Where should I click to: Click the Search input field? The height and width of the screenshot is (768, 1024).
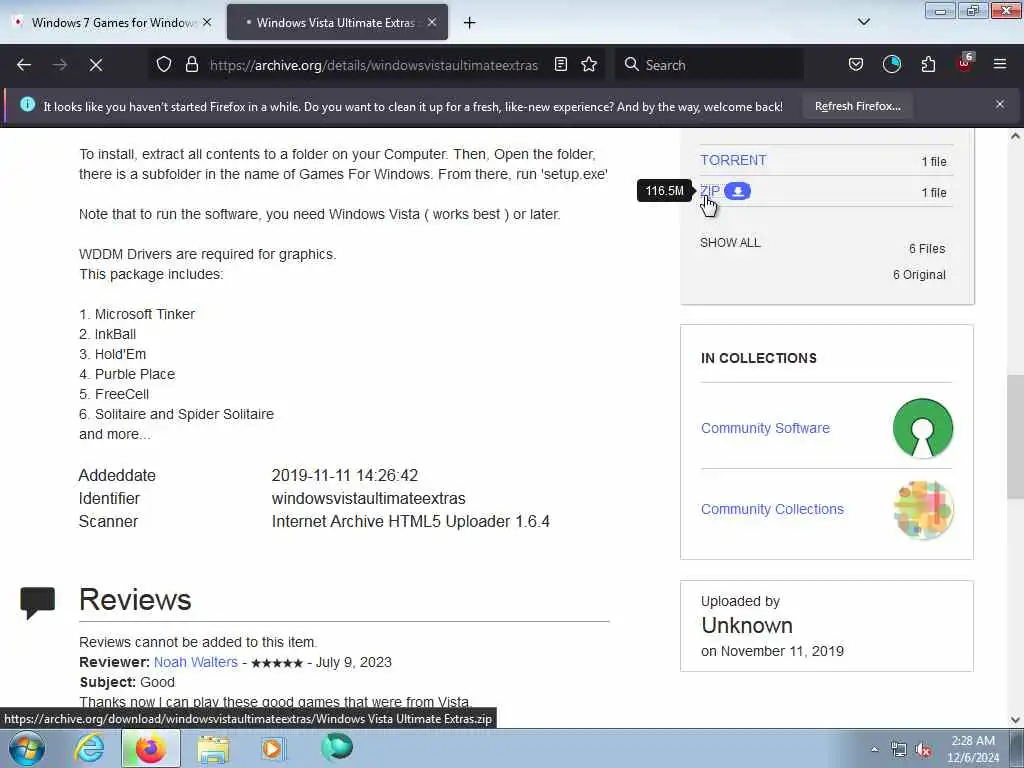710,65
